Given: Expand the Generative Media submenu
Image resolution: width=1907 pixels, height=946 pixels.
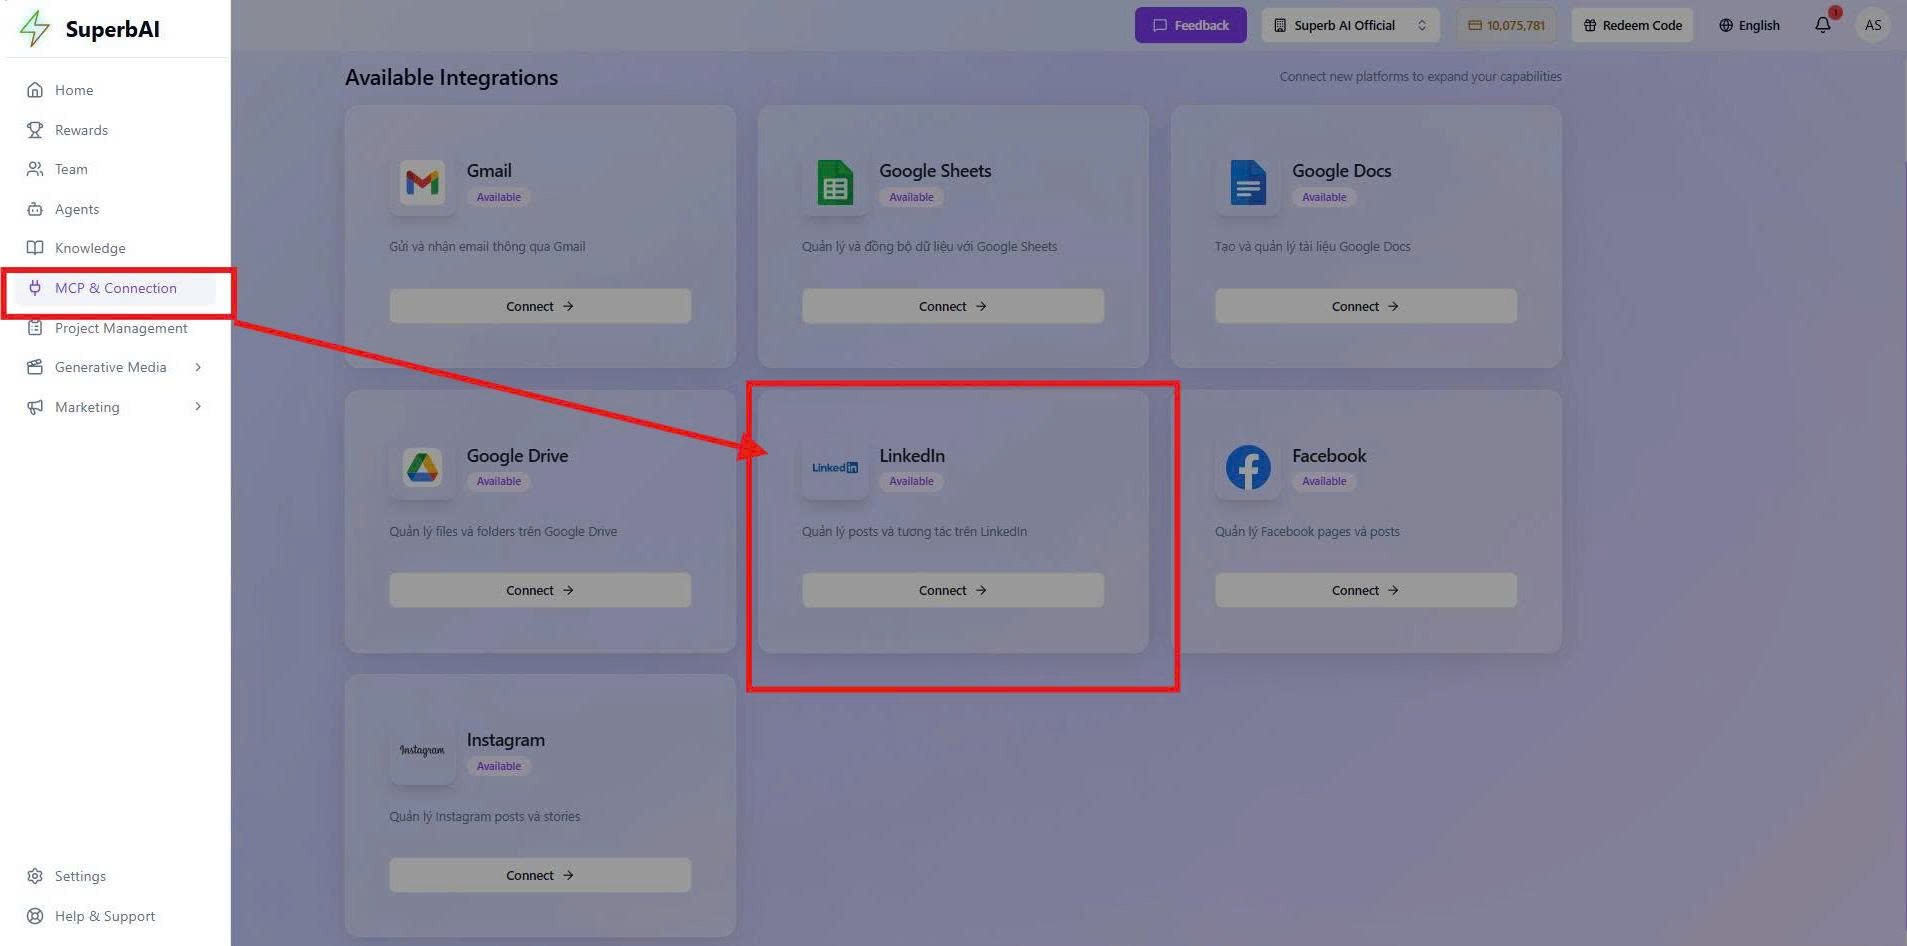Looking at the screenshot, I should coord(198,367).
